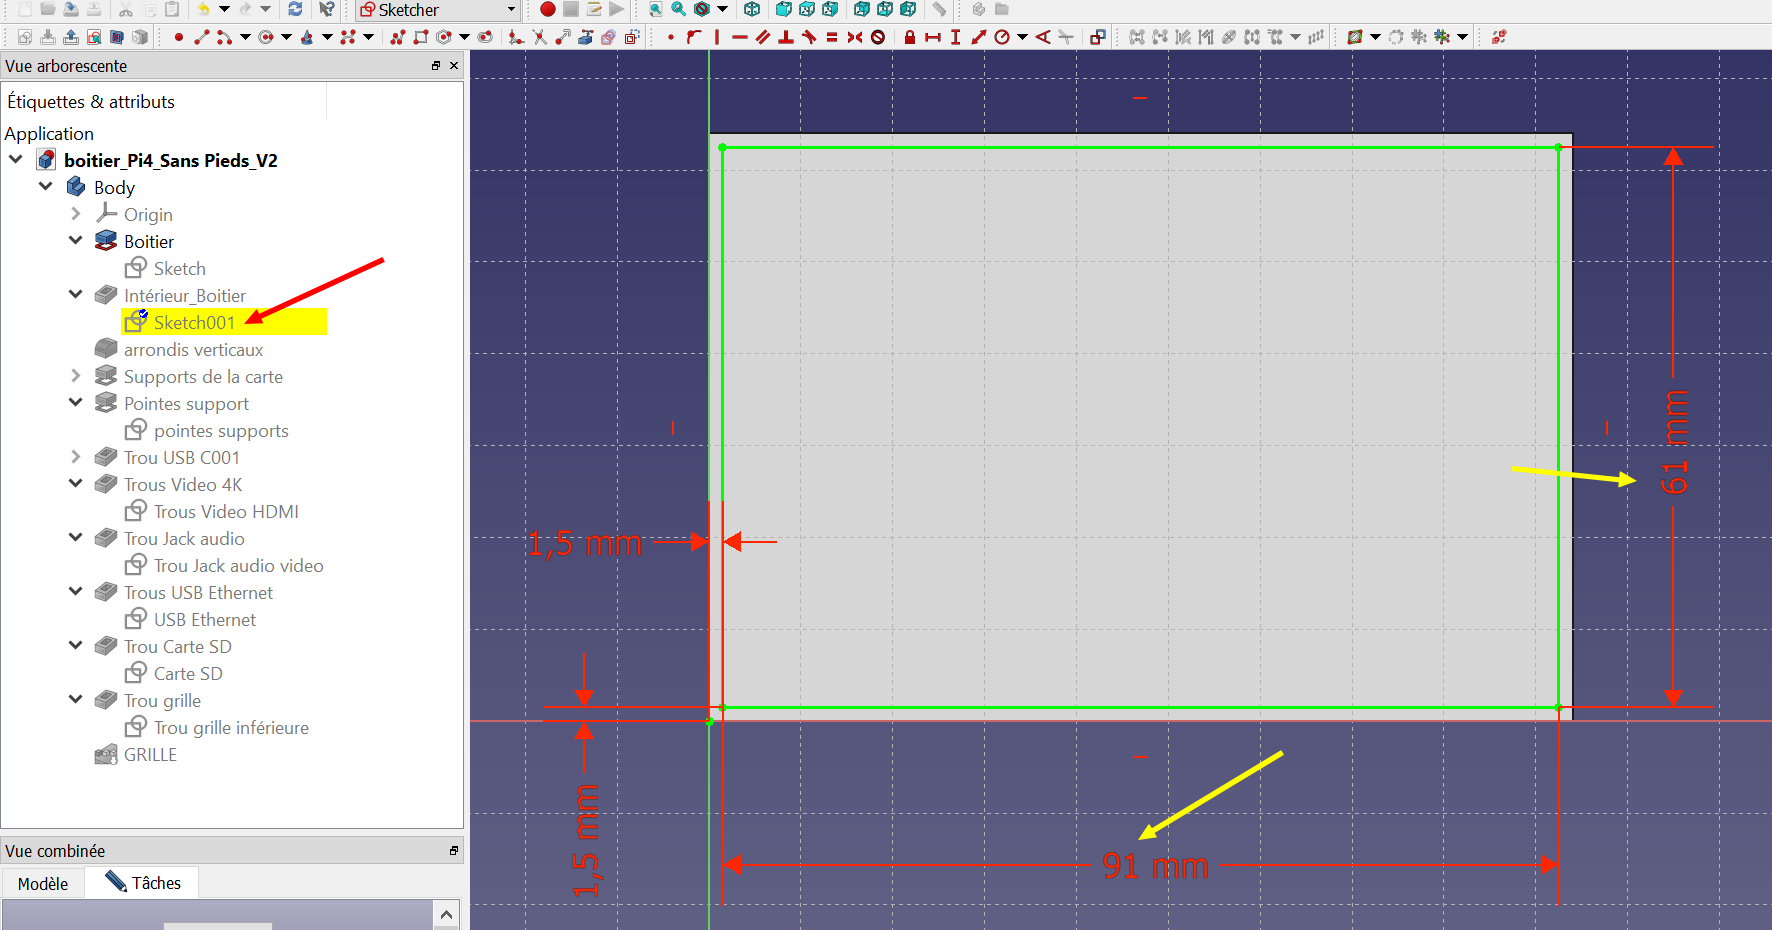Switch to the Modèle tab
1772x930 pixels.
click(x=43, y=883)
